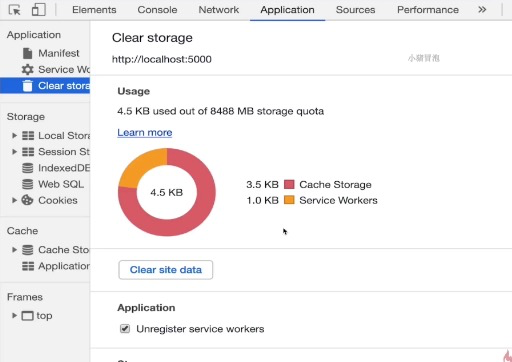Open the Manifest file icon entry
The height and width of the screenshot is (362, 512).
pyautogui.click(x=27, y=53)
